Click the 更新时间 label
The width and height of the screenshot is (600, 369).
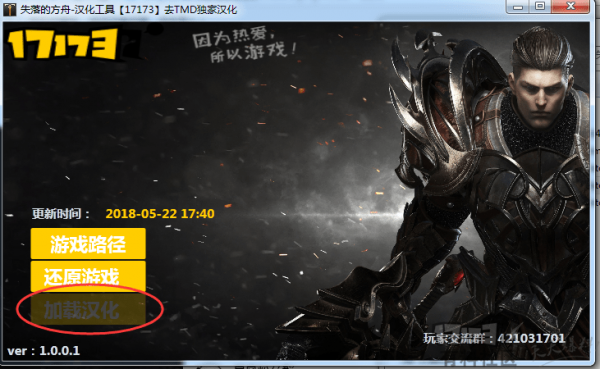point(60,214)
